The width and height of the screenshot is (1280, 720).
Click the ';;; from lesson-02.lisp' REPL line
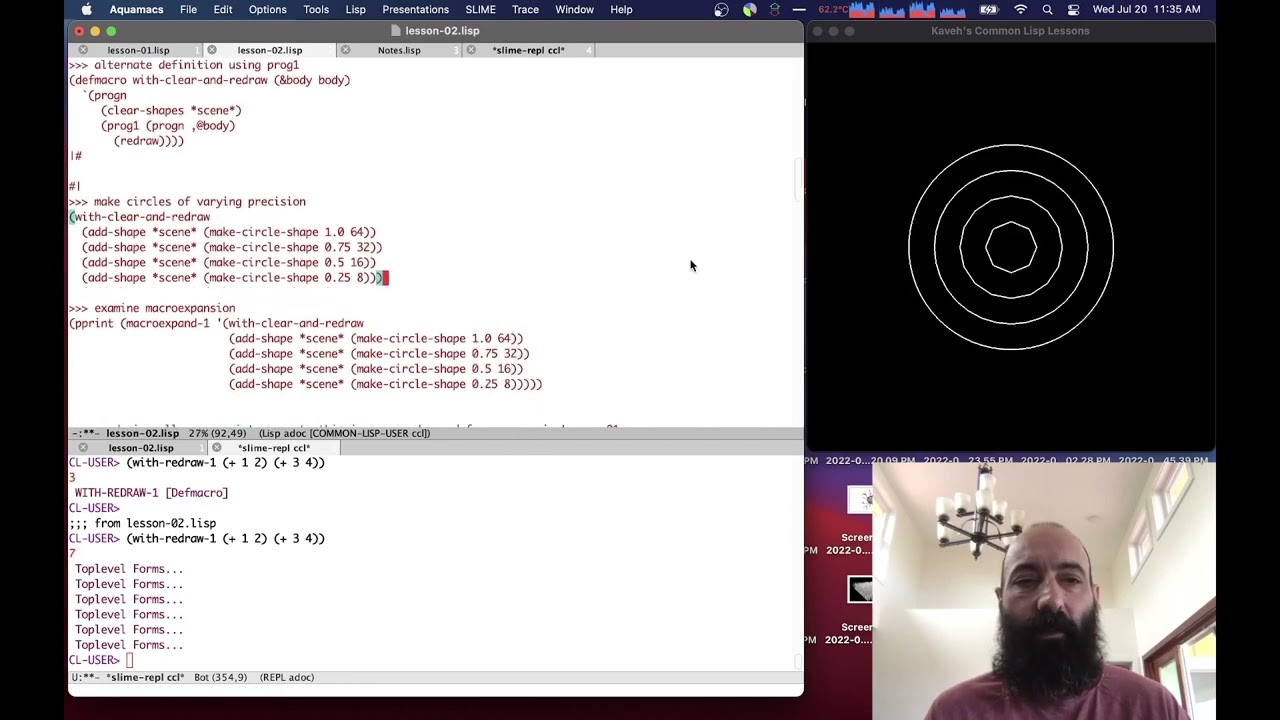point(142,523)
